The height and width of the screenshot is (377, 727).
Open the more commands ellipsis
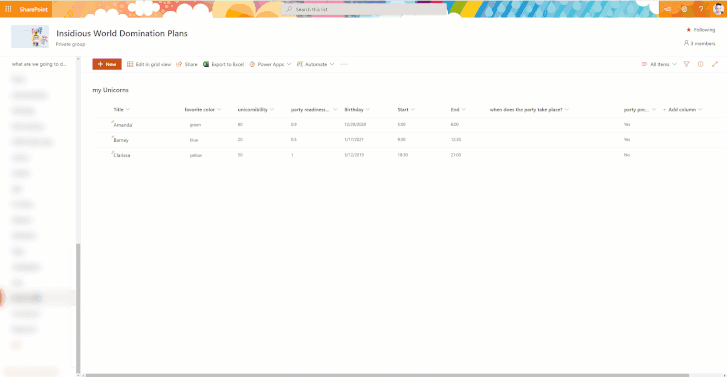(344, 64)
